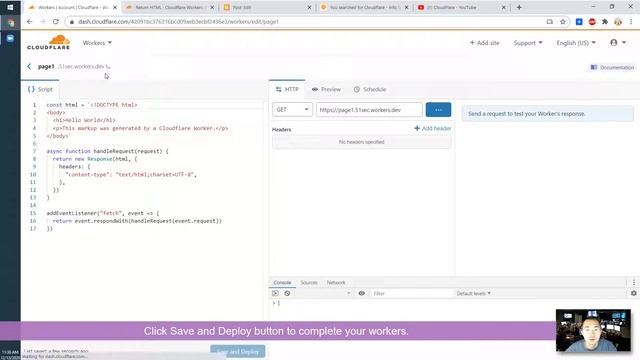Image resolution: width=640 pixels, height=360 pixels.
Task: Close the Workers browser tab
Action: point(115,7)
